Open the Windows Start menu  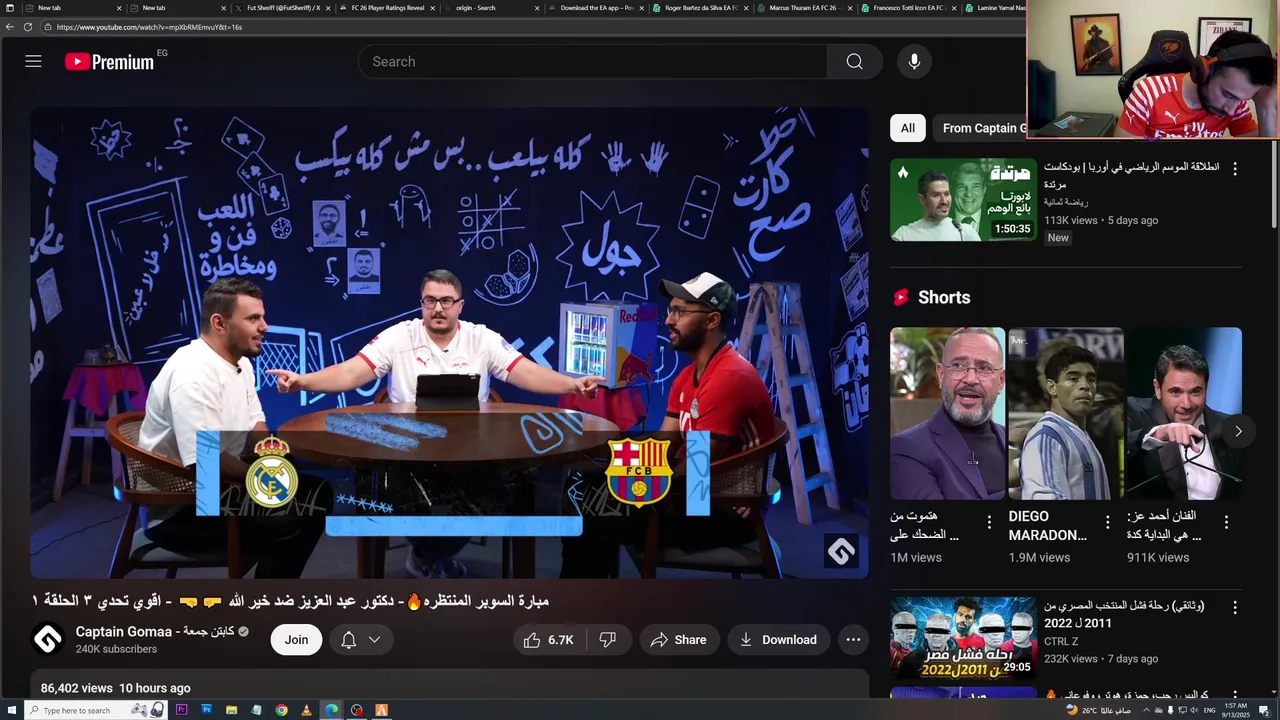(x=12, y=710)
